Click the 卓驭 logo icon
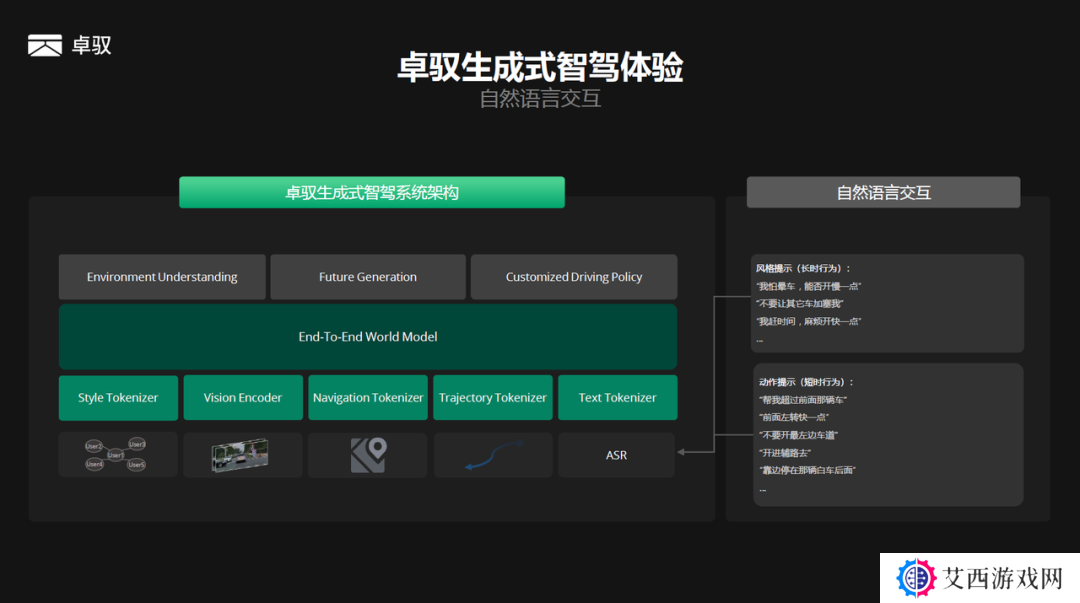Image resolution: width=1080 pixels, height=603 pixels. coord(45,45)
